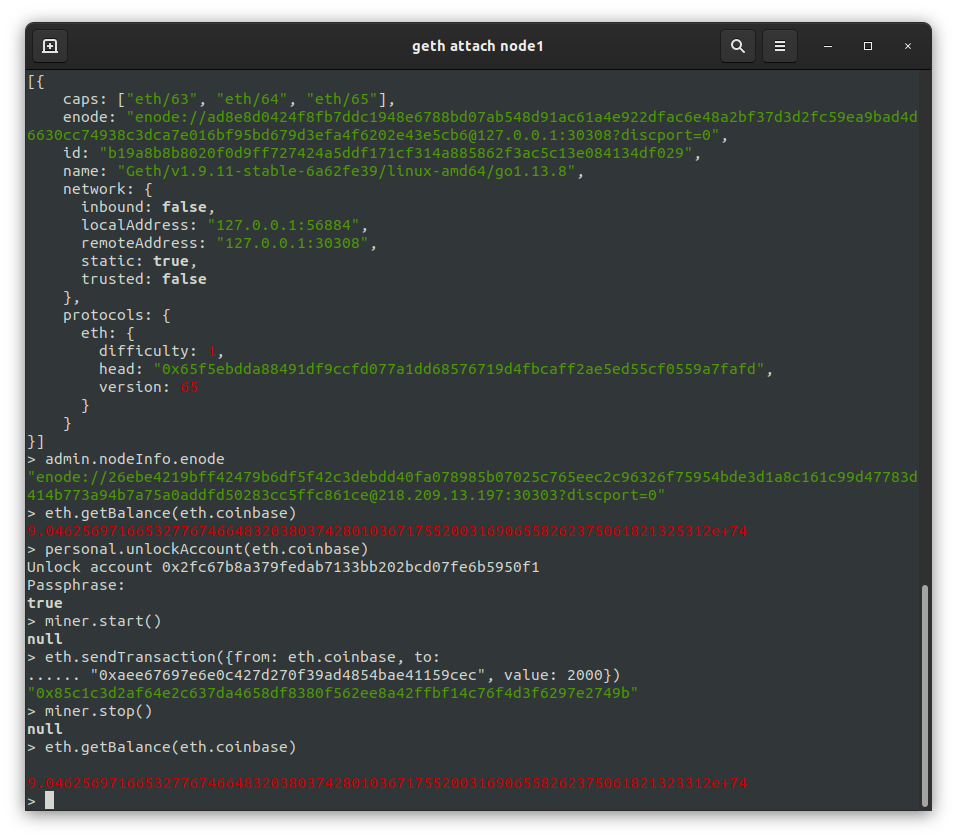
Task: Minimize the geth attach window
Action: (x=828, y=46)
